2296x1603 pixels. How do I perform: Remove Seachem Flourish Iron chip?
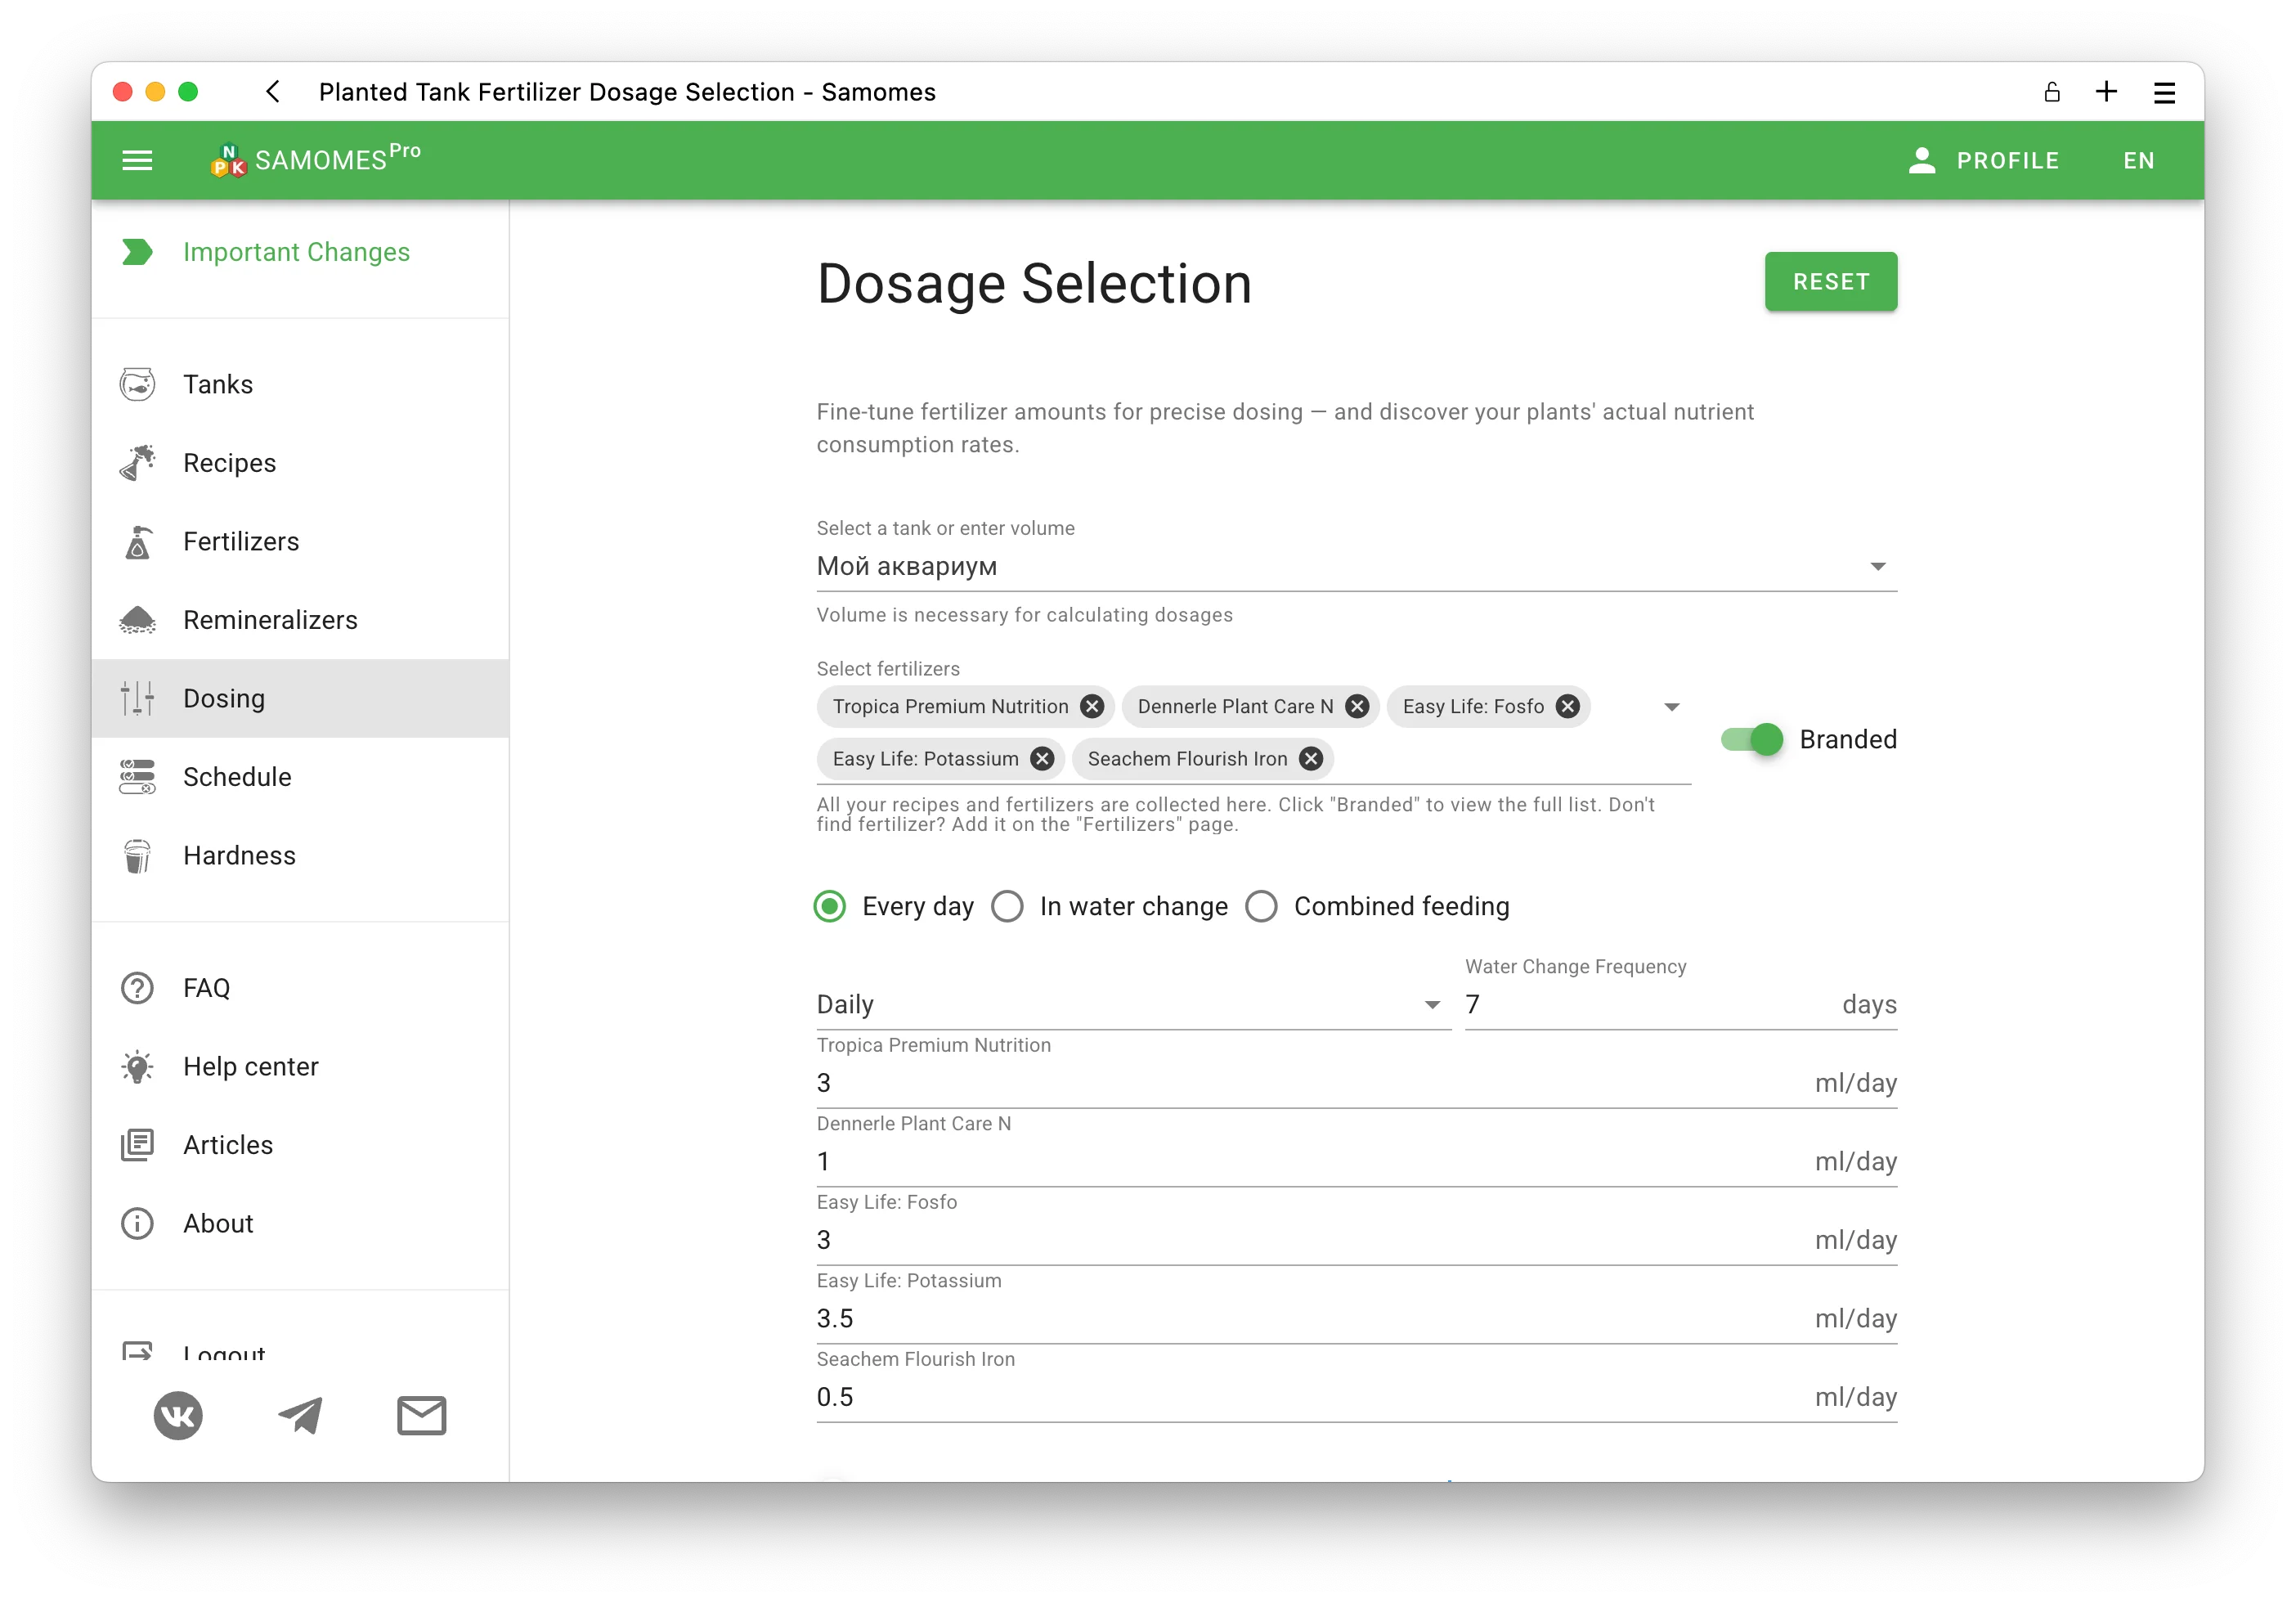click(1310, 758)
